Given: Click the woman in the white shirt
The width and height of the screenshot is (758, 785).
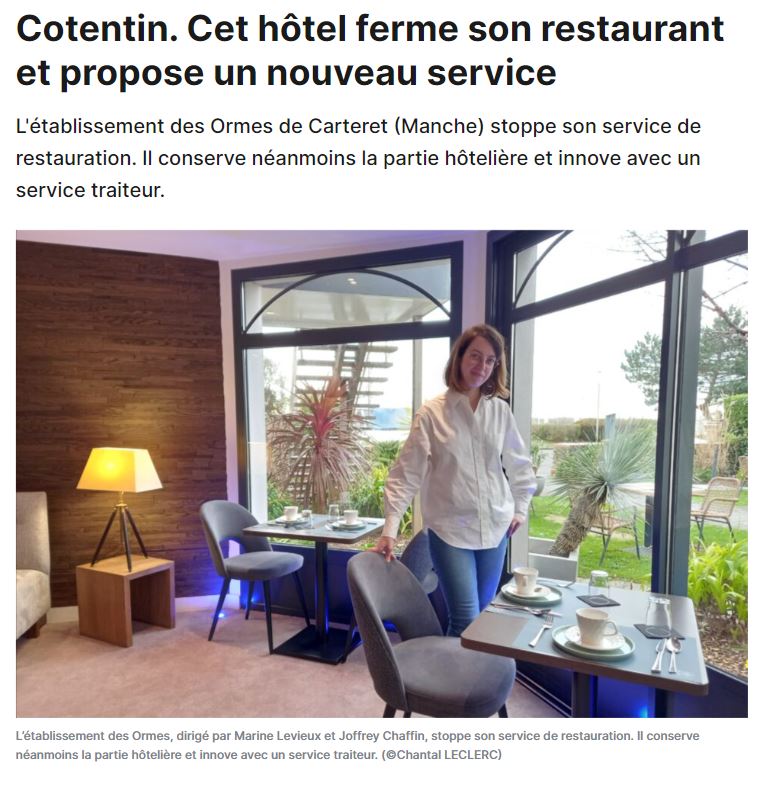Looking at the screenshot, I should 461,476.
